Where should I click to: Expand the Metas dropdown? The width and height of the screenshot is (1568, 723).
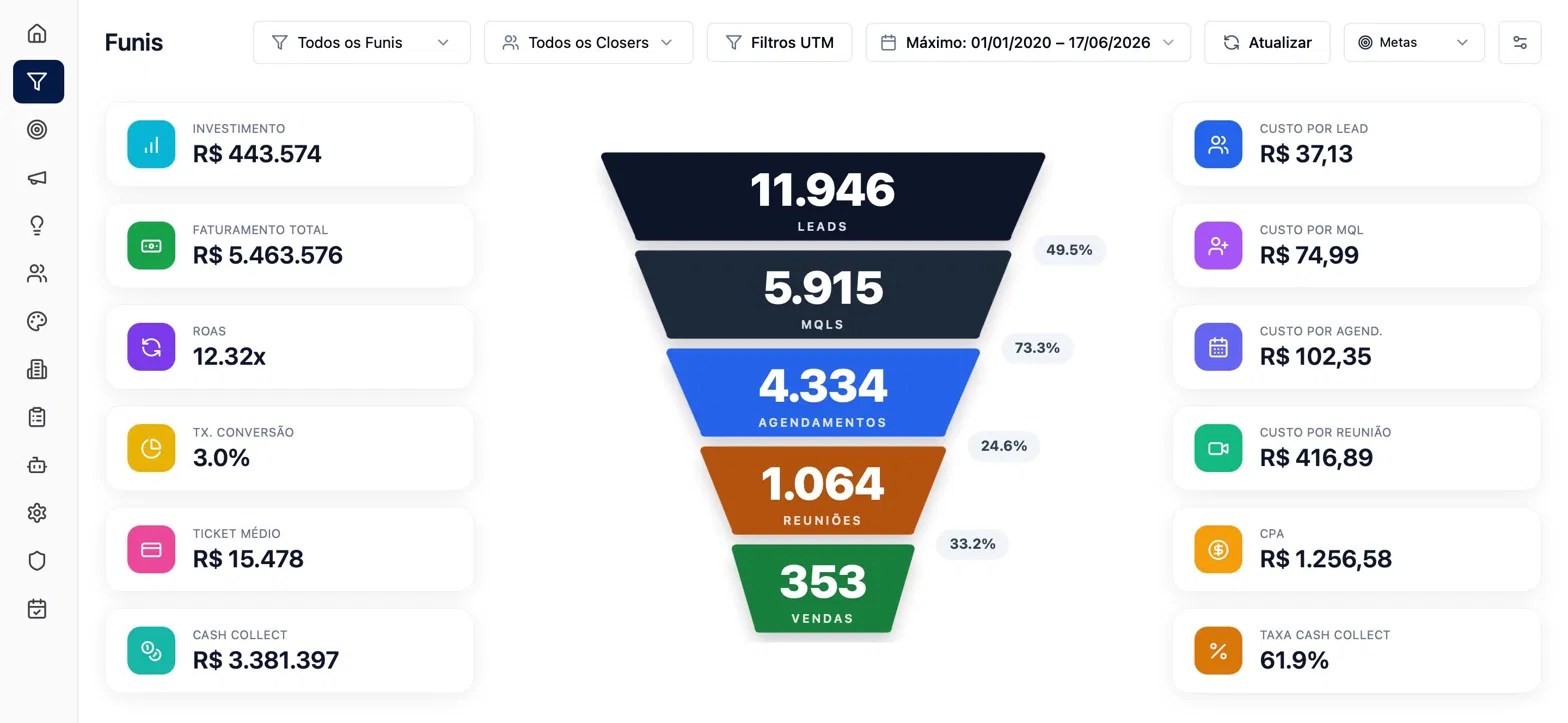tap(1414, 43)
